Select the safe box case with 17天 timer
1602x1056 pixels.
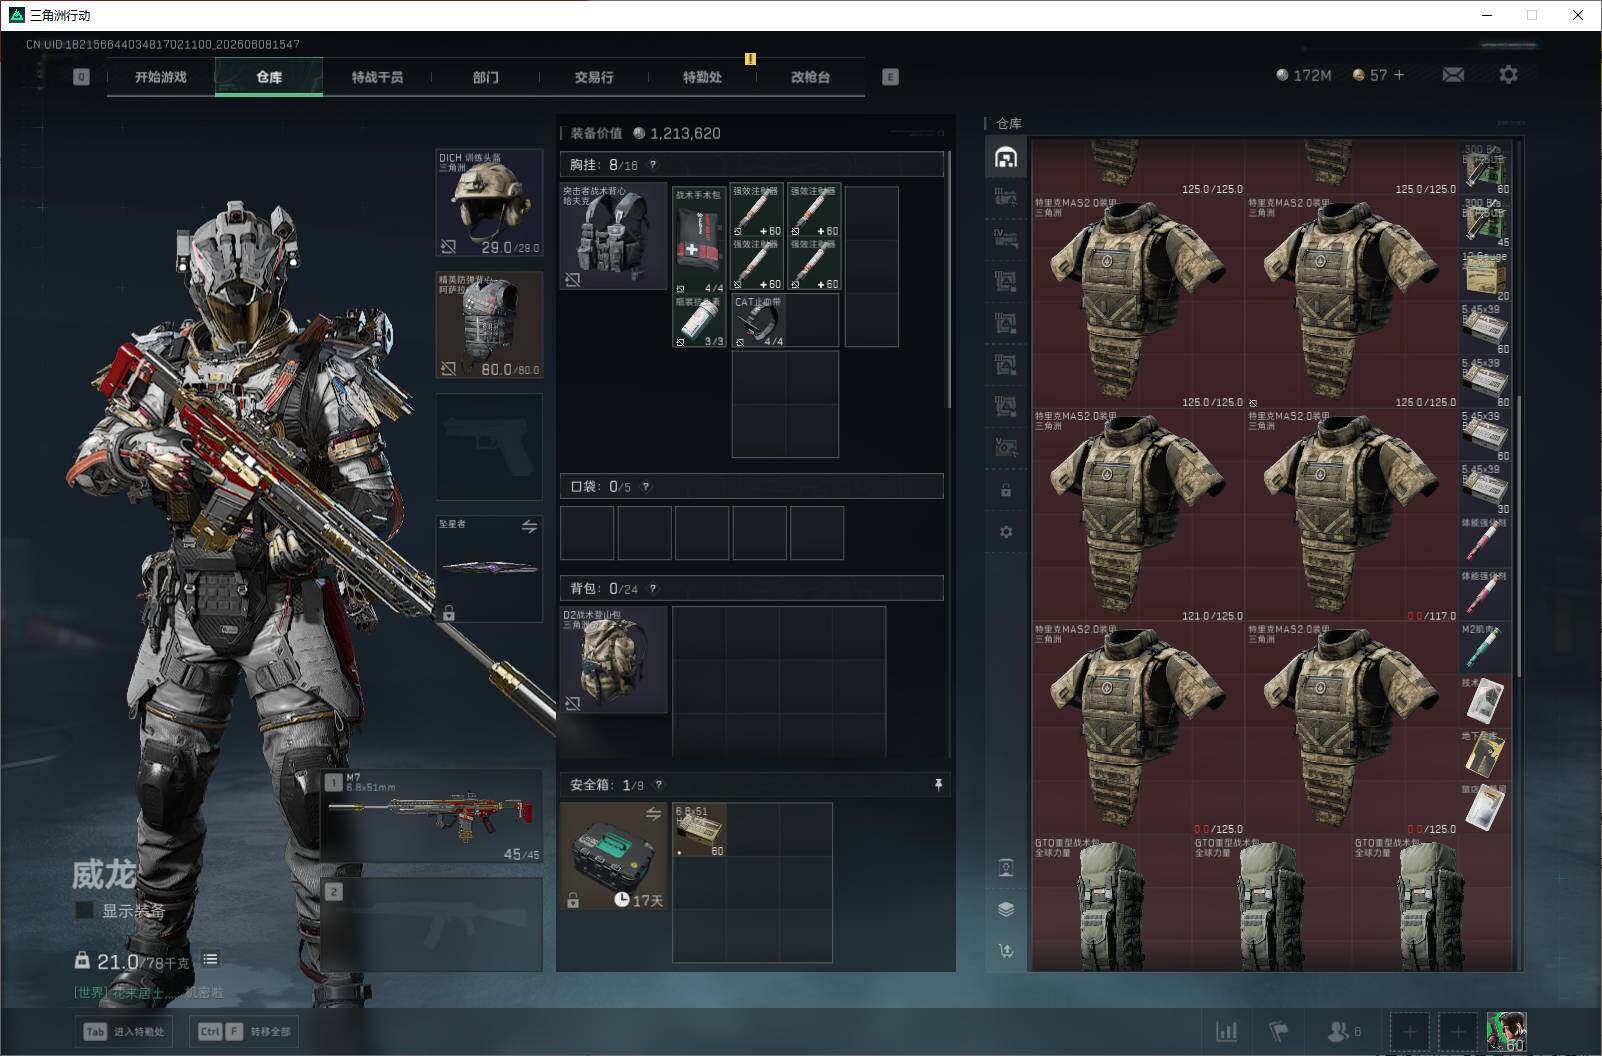click(614, 856)
